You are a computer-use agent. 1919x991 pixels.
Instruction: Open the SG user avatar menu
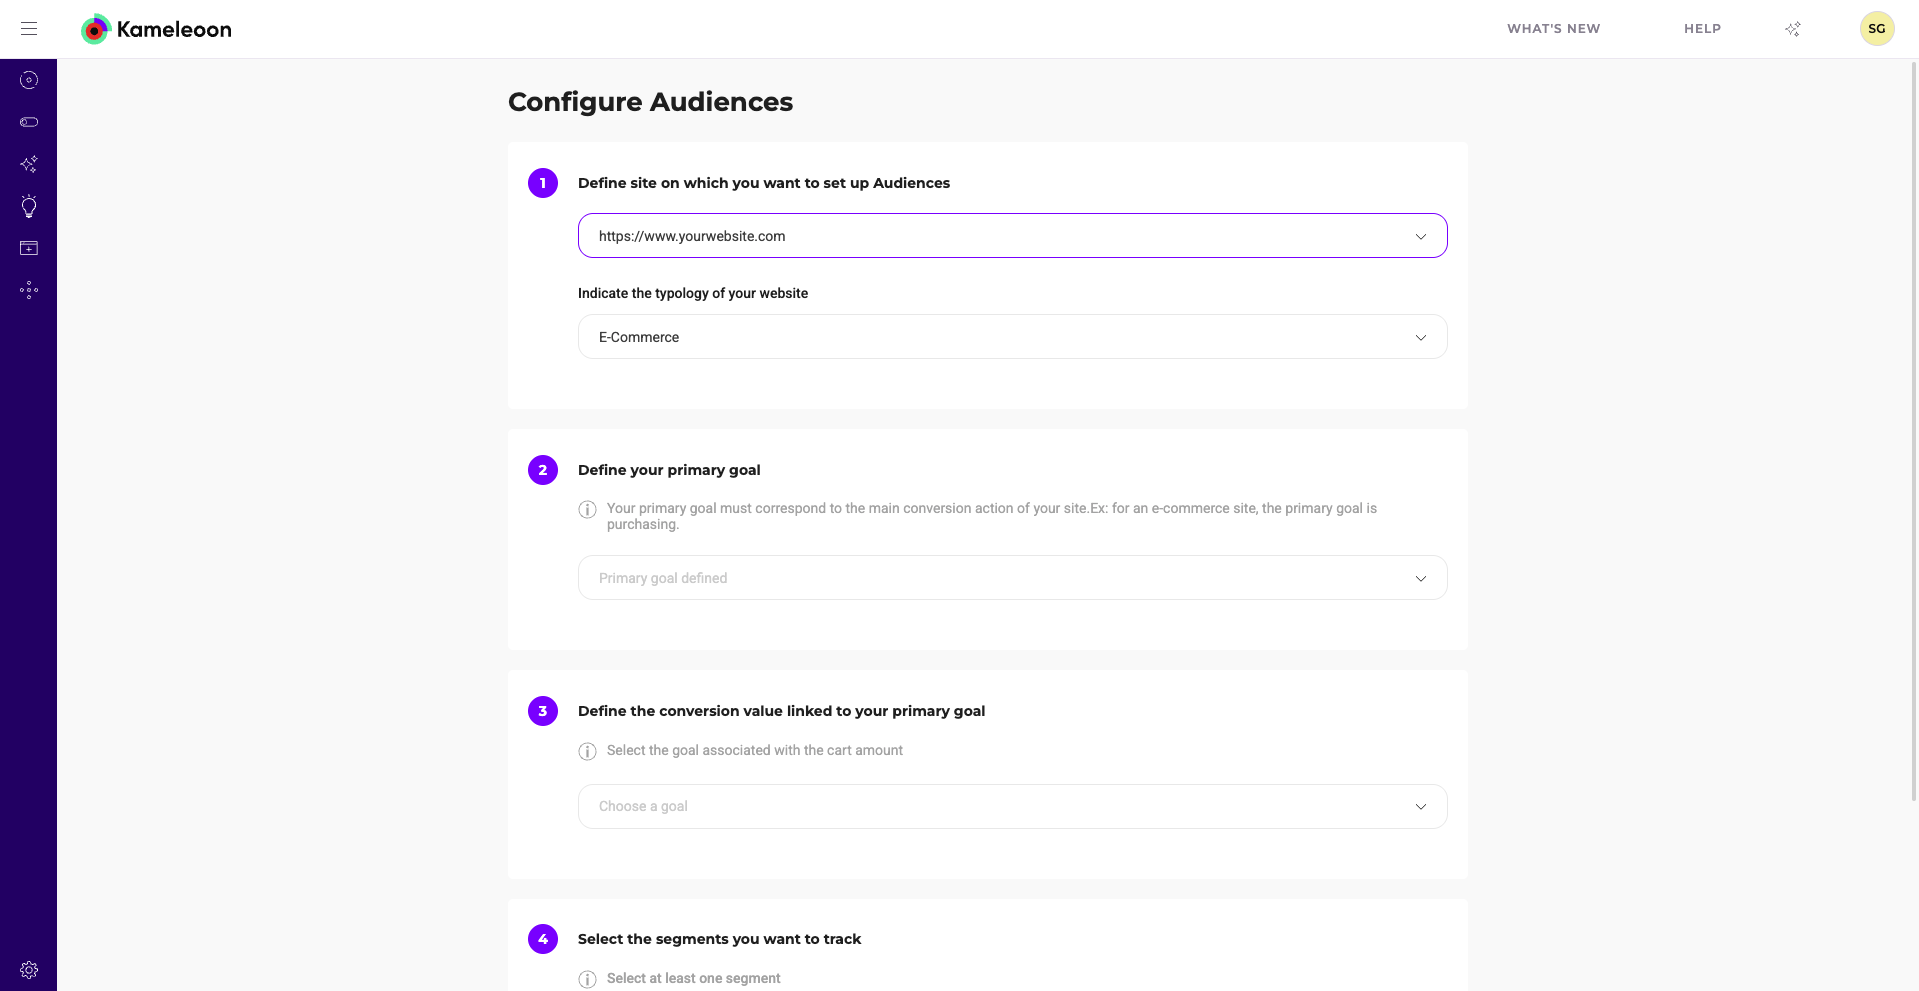(x=1876, y=29)
